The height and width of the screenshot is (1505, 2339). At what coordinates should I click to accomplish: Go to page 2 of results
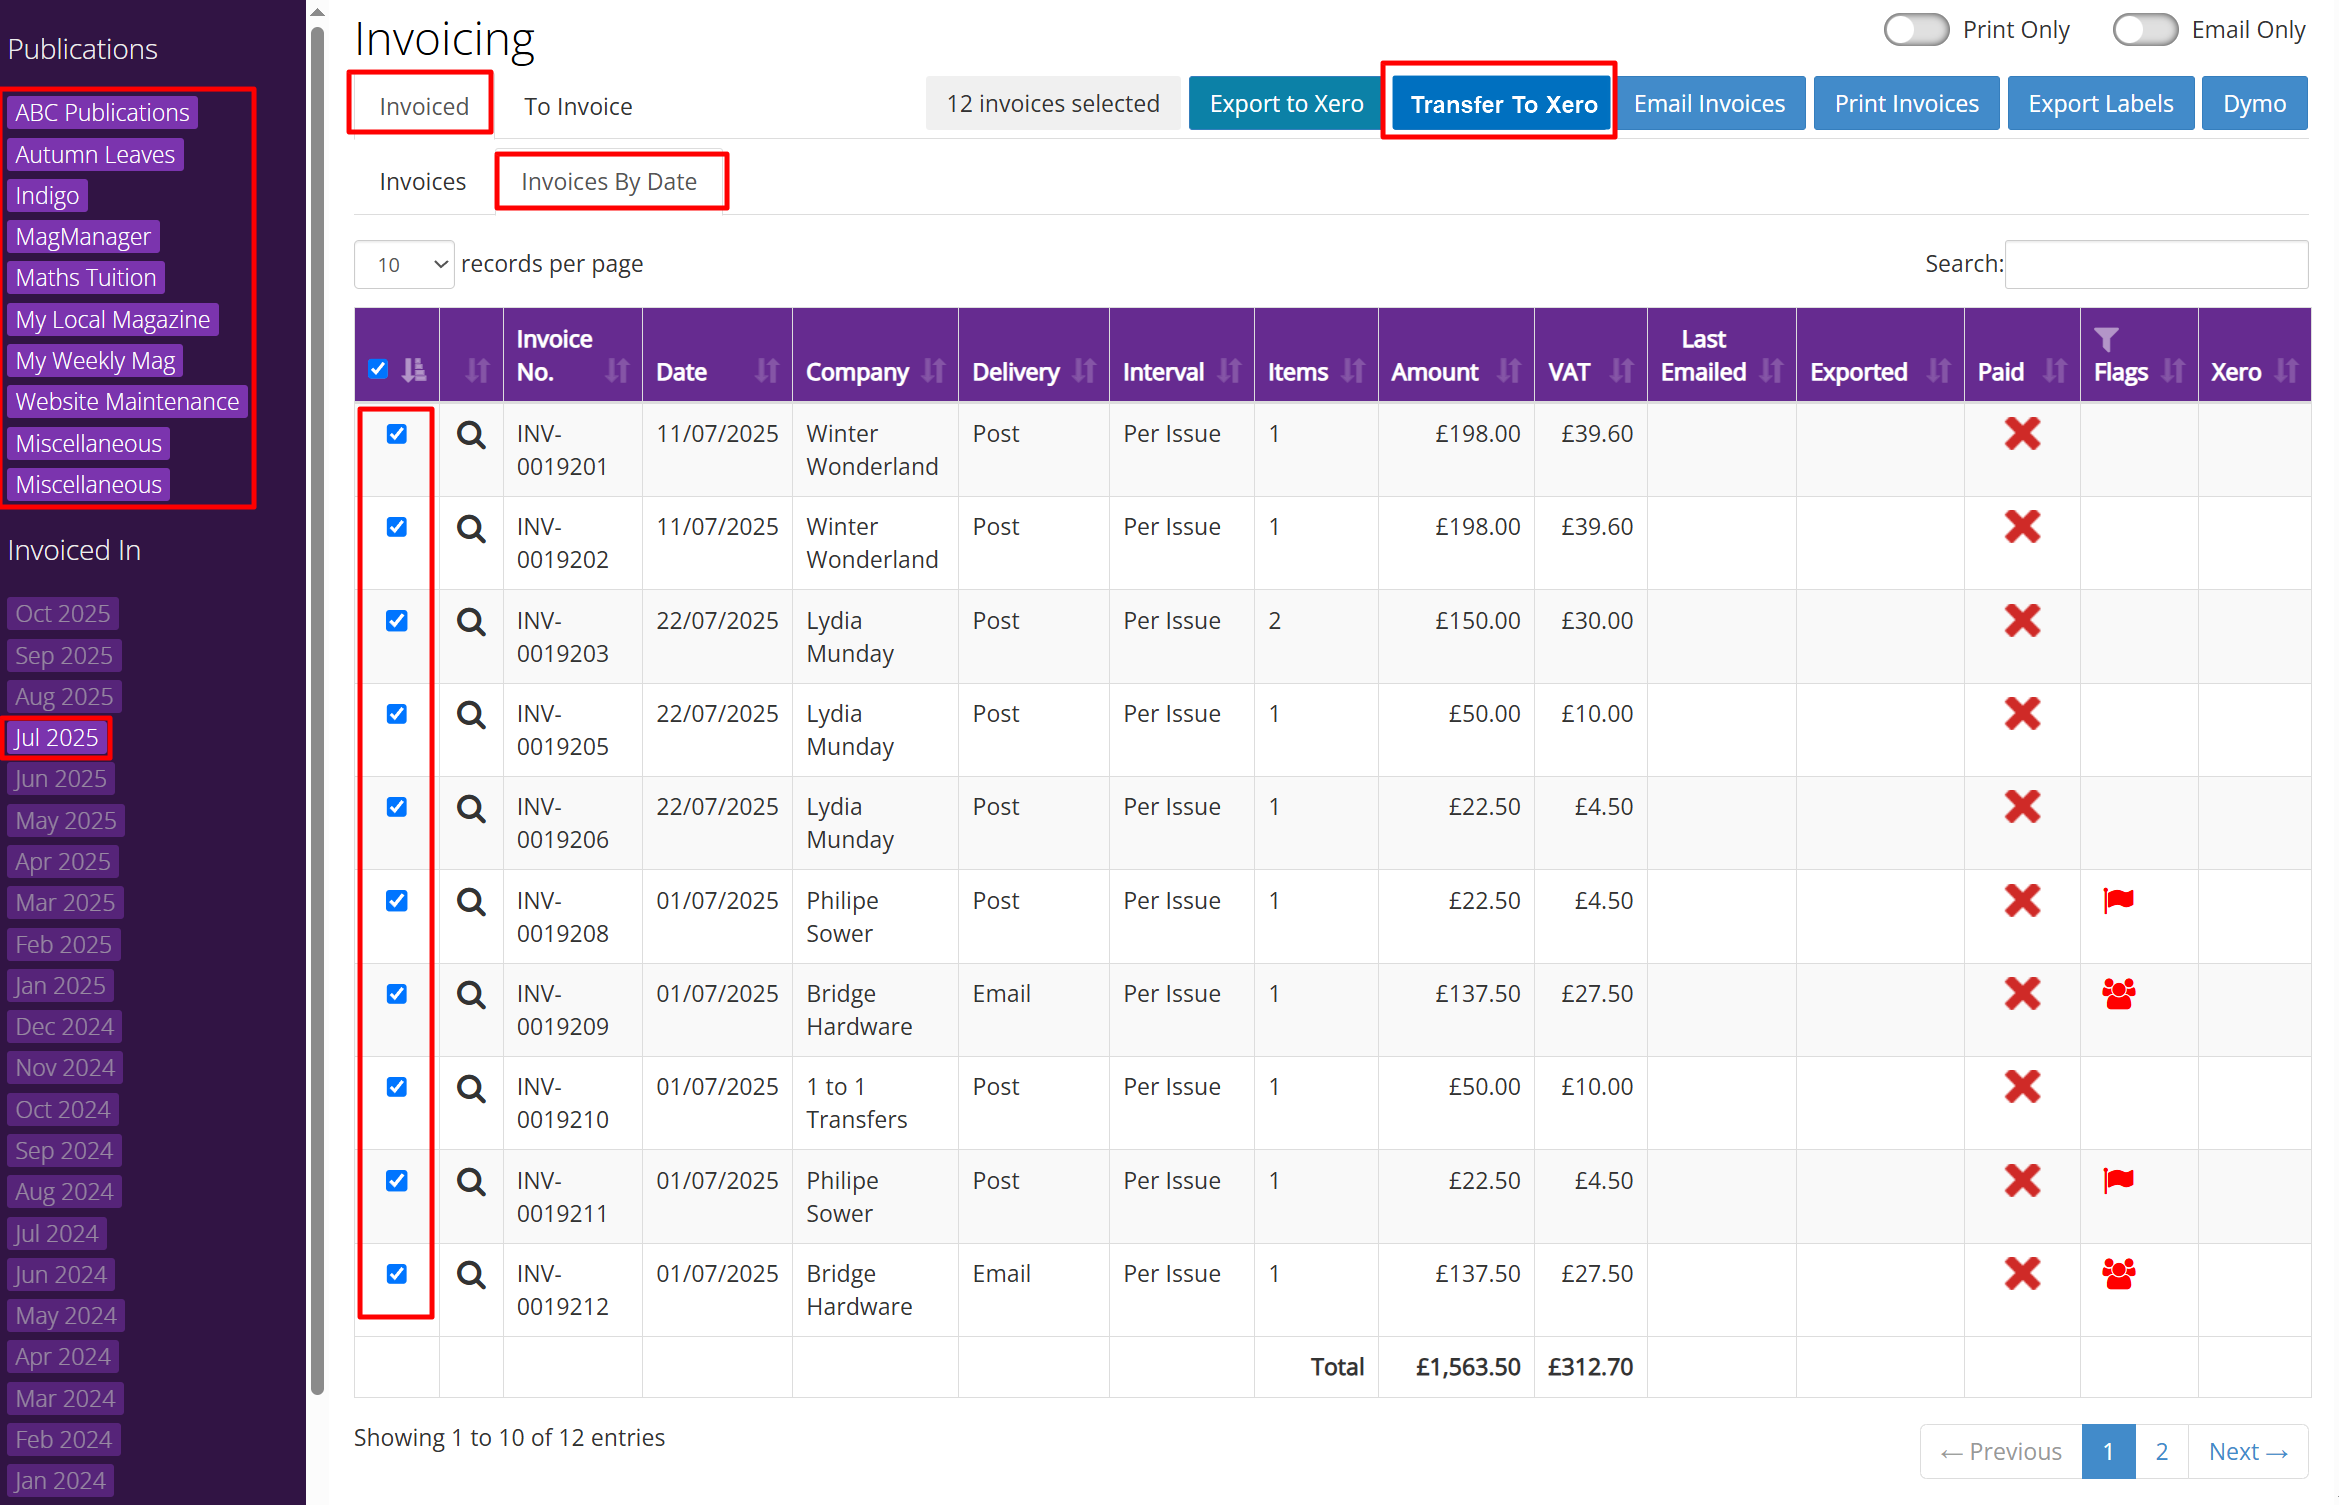click(x=2161, y=1452)
